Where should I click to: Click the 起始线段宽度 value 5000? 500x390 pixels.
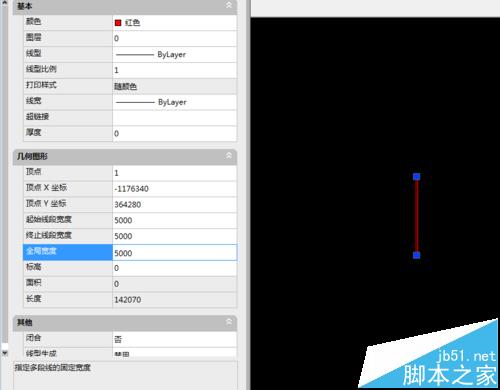(x=175, y=220)
